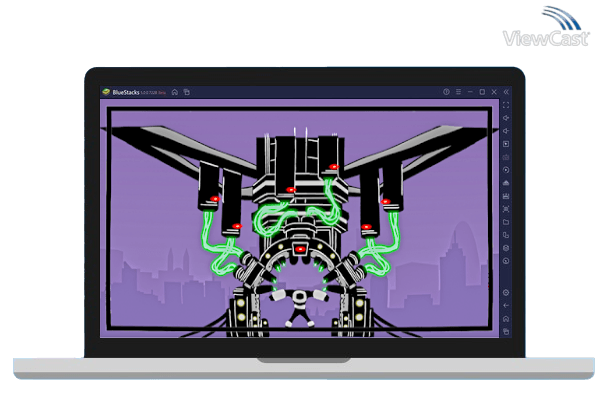
Task: Click the play-in-square sidebar icon
Action: pyautogui.click(x=506, y=144)
